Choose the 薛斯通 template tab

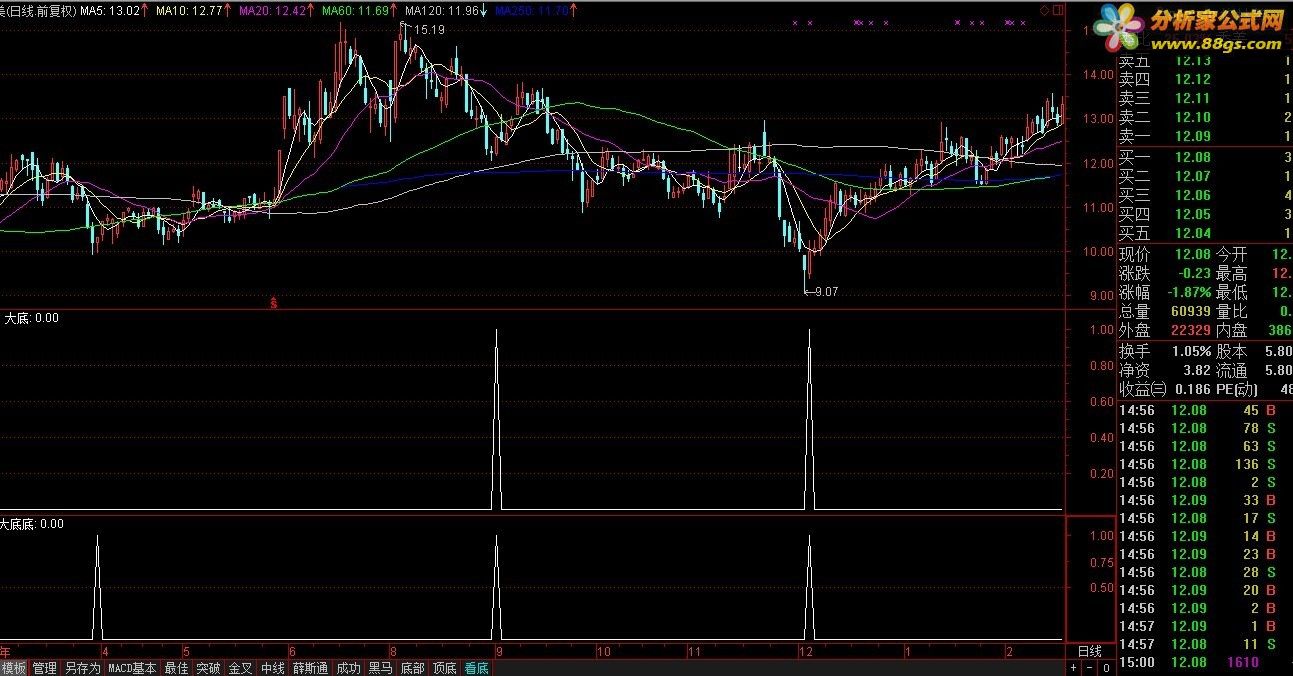(x=310, y=668)
